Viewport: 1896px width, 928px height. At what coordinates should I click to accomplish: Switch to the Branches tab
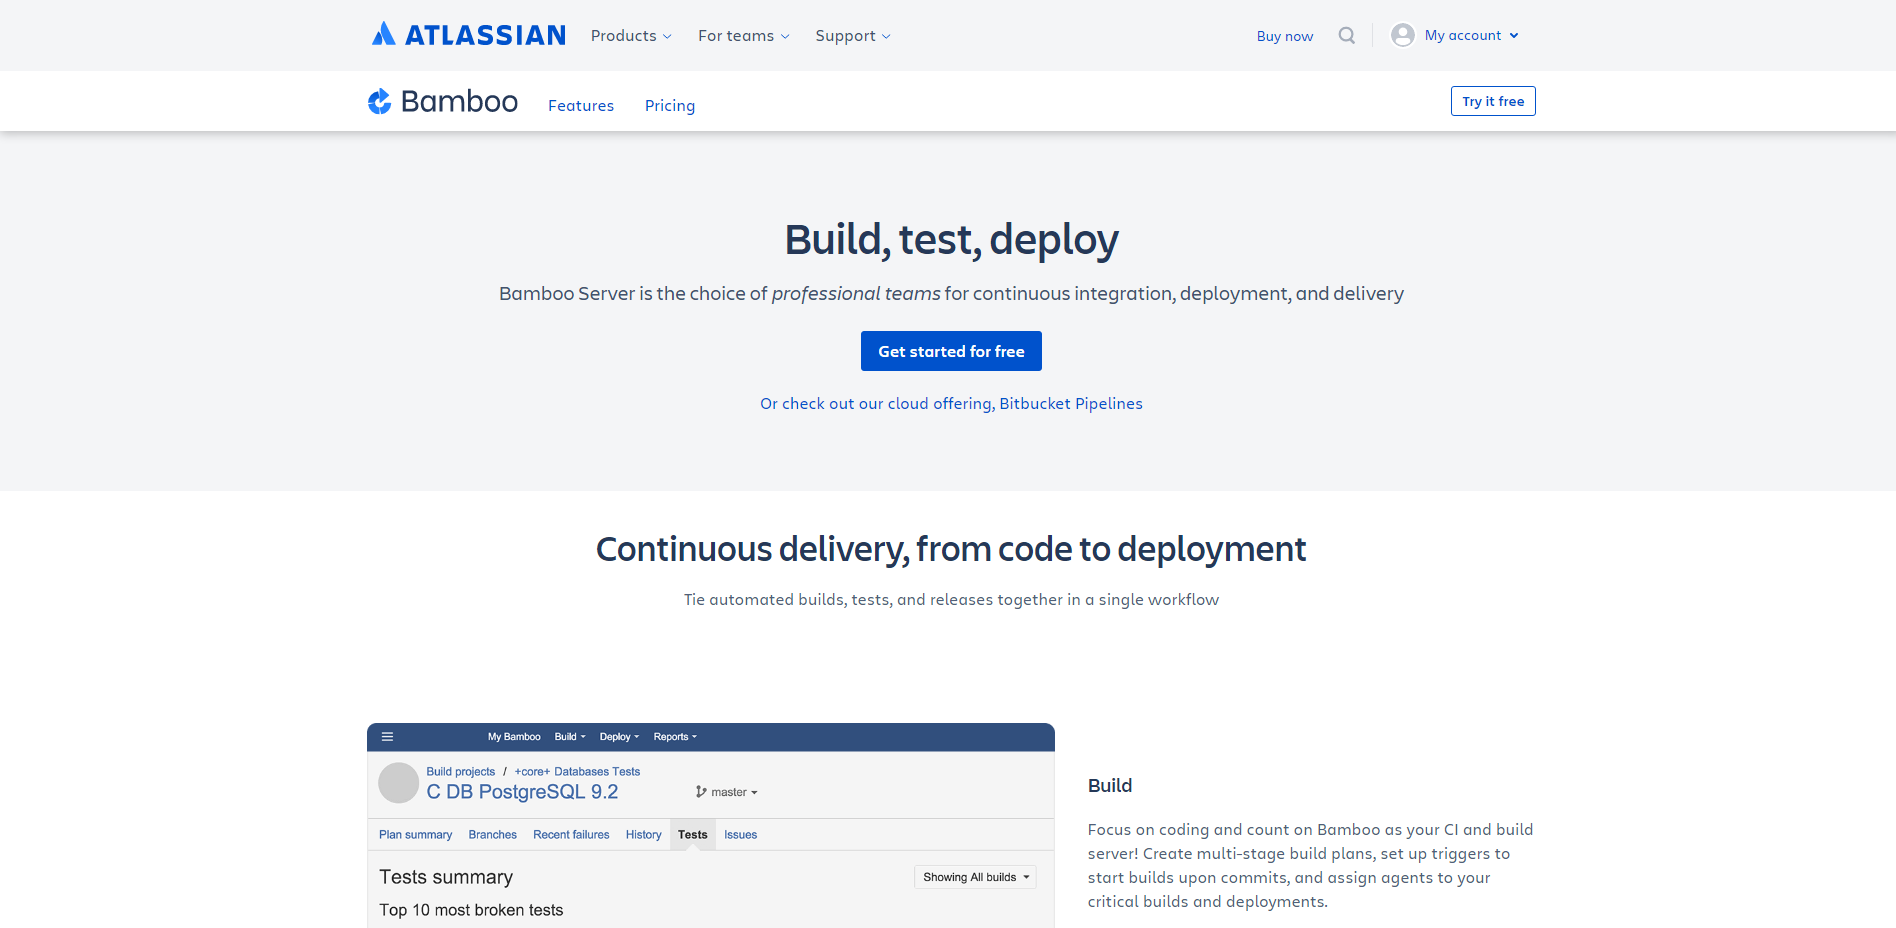point(492,835)
